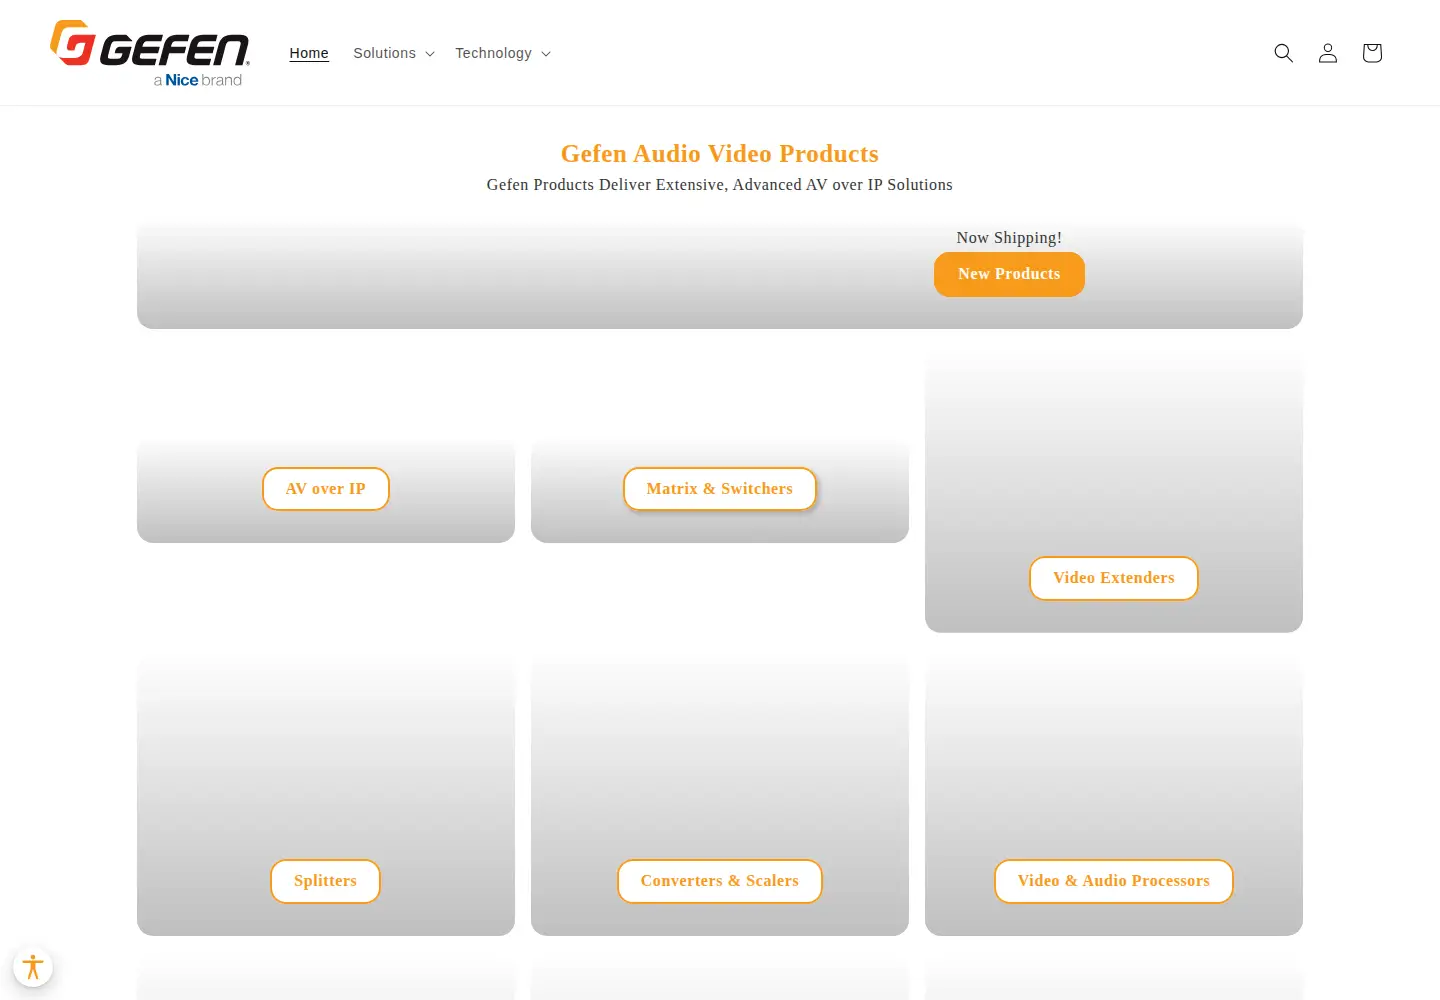The height and width of the screenshot is (1000, 1440).
Task: Select the Home menu item
Action: [x=309, y=53]
